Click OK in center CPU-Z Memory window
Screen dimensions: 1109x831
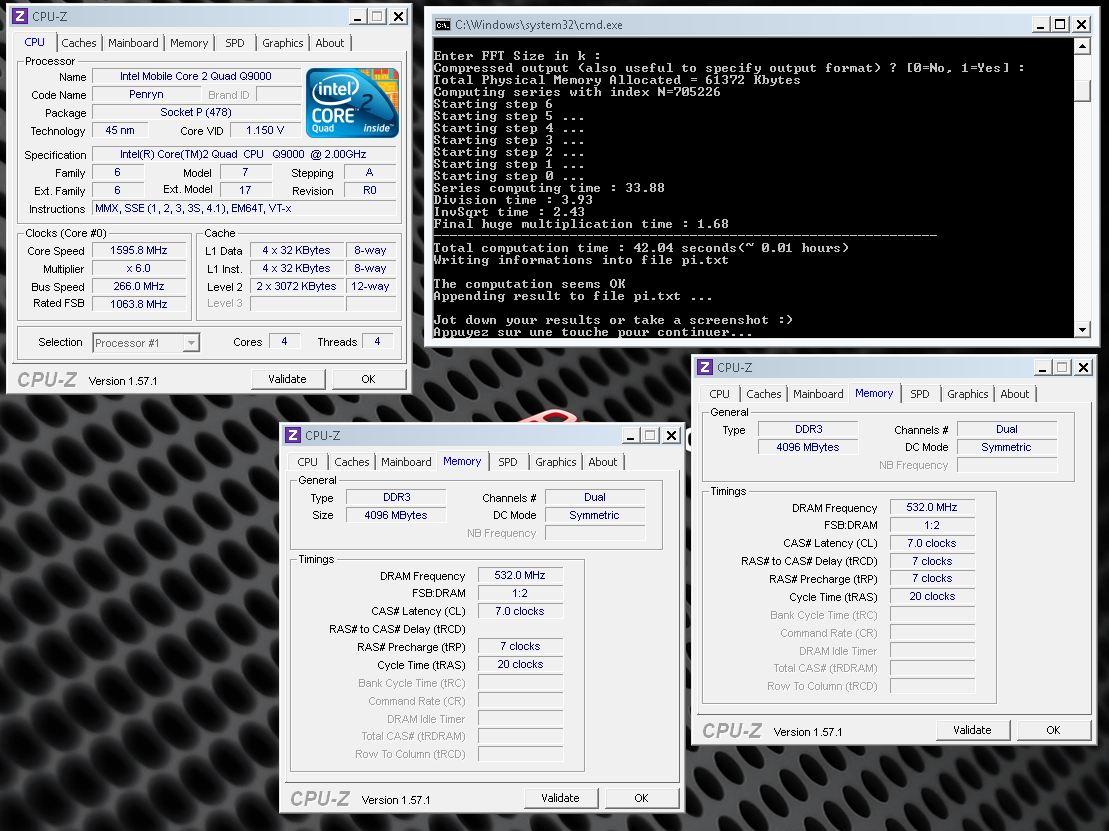pyautogui.click(x=641, y=798)
